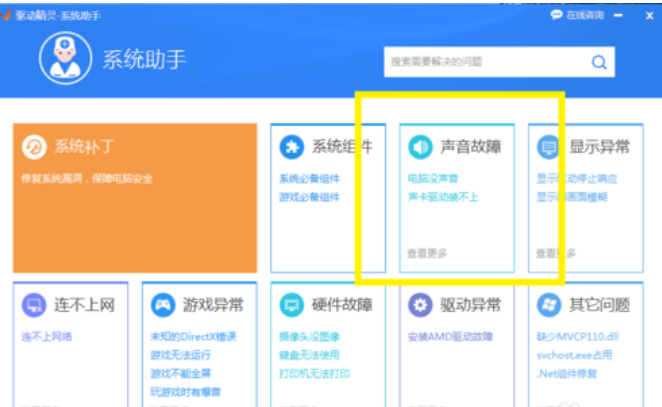The width and height of the screenshot is (662, 407).
Task: Click the search box 搜索需要解决的问题
Action: (485, 62)
